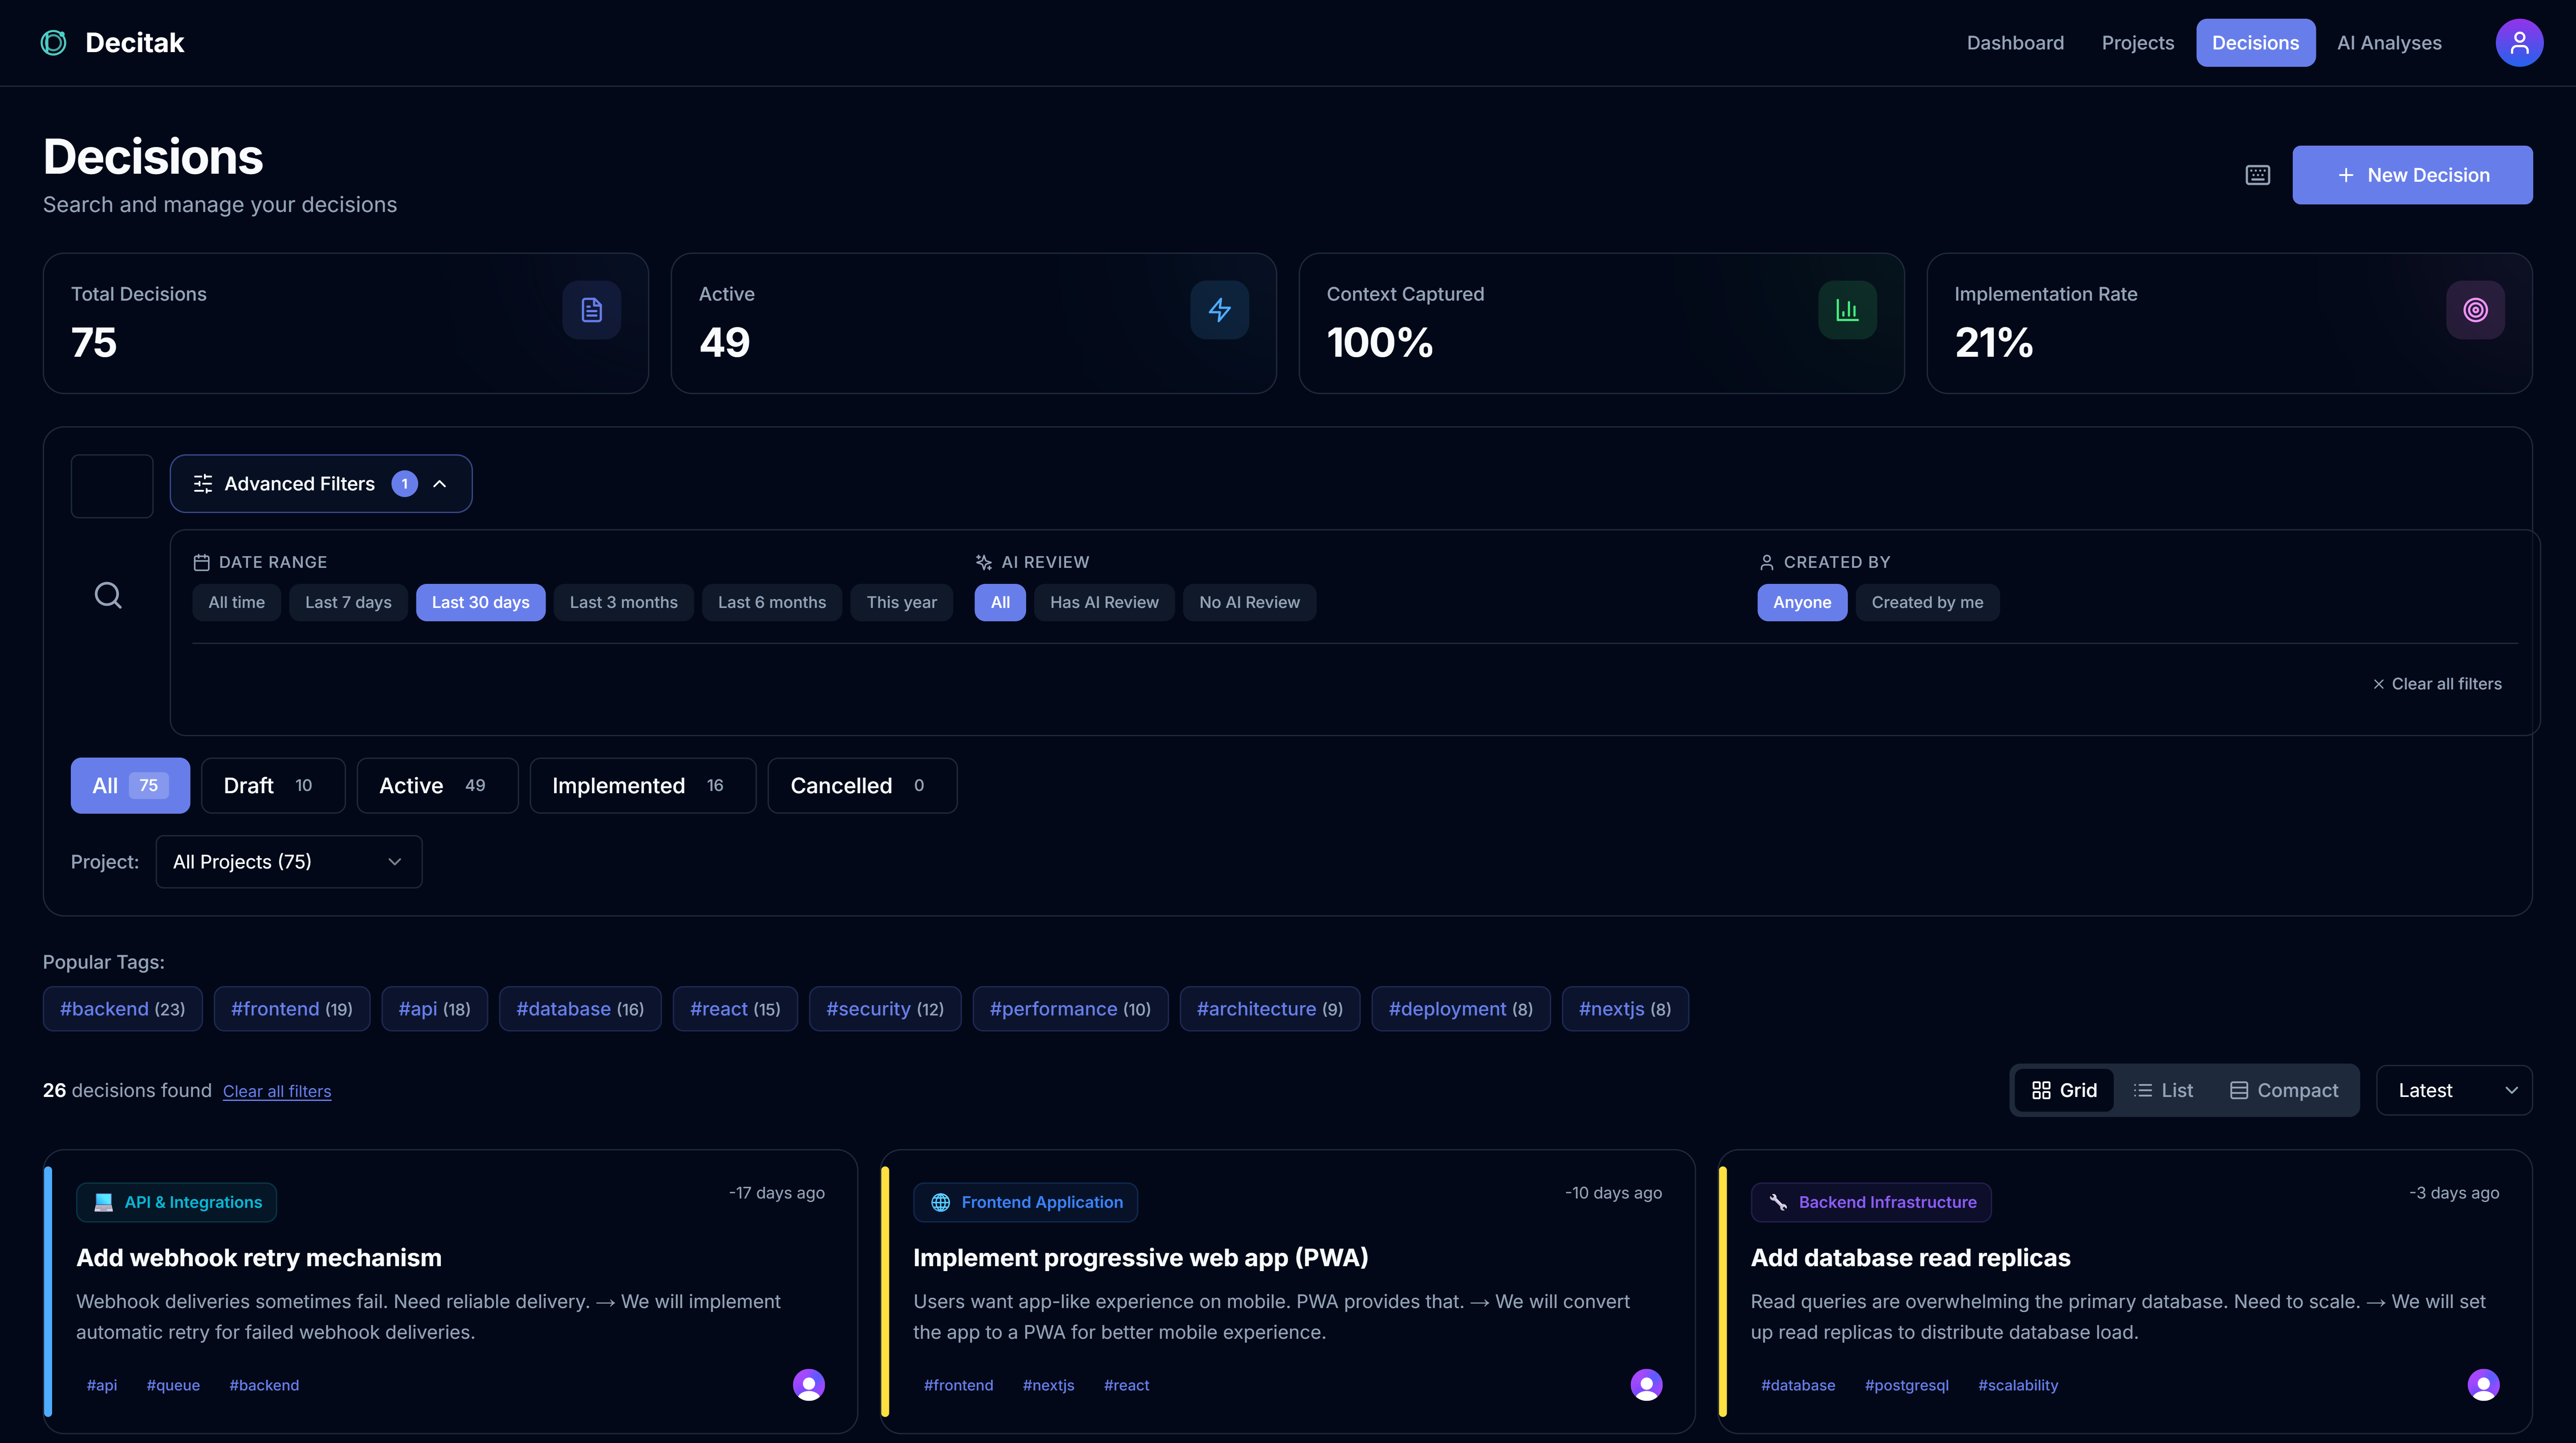2576x1443 pixels.
Task: Switch to the Implemented decisions tab
Action: pos(642,785)
